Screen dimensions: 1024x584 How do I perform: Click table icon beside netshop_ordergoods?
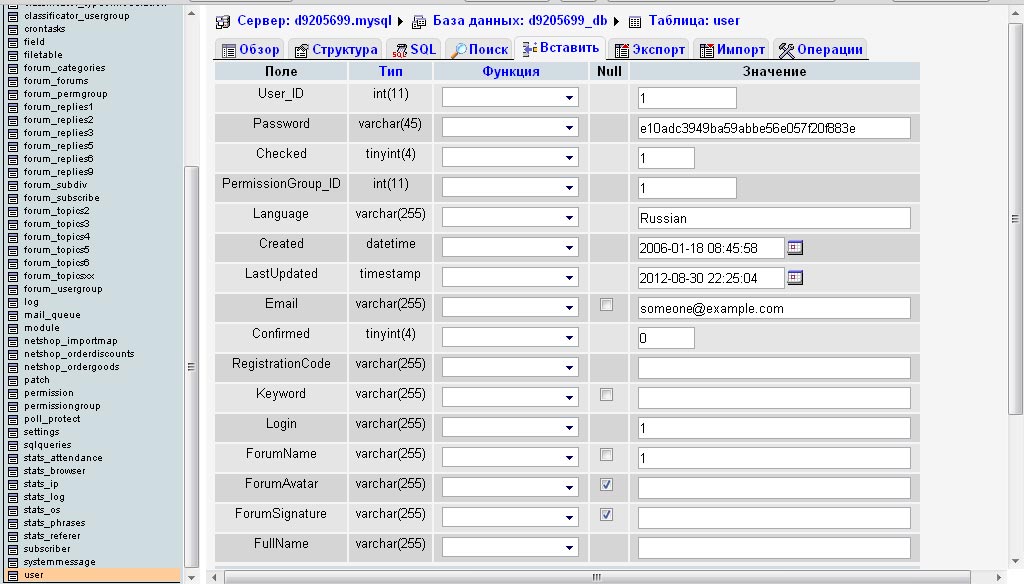pyautogui.click(x=12, y=367)
